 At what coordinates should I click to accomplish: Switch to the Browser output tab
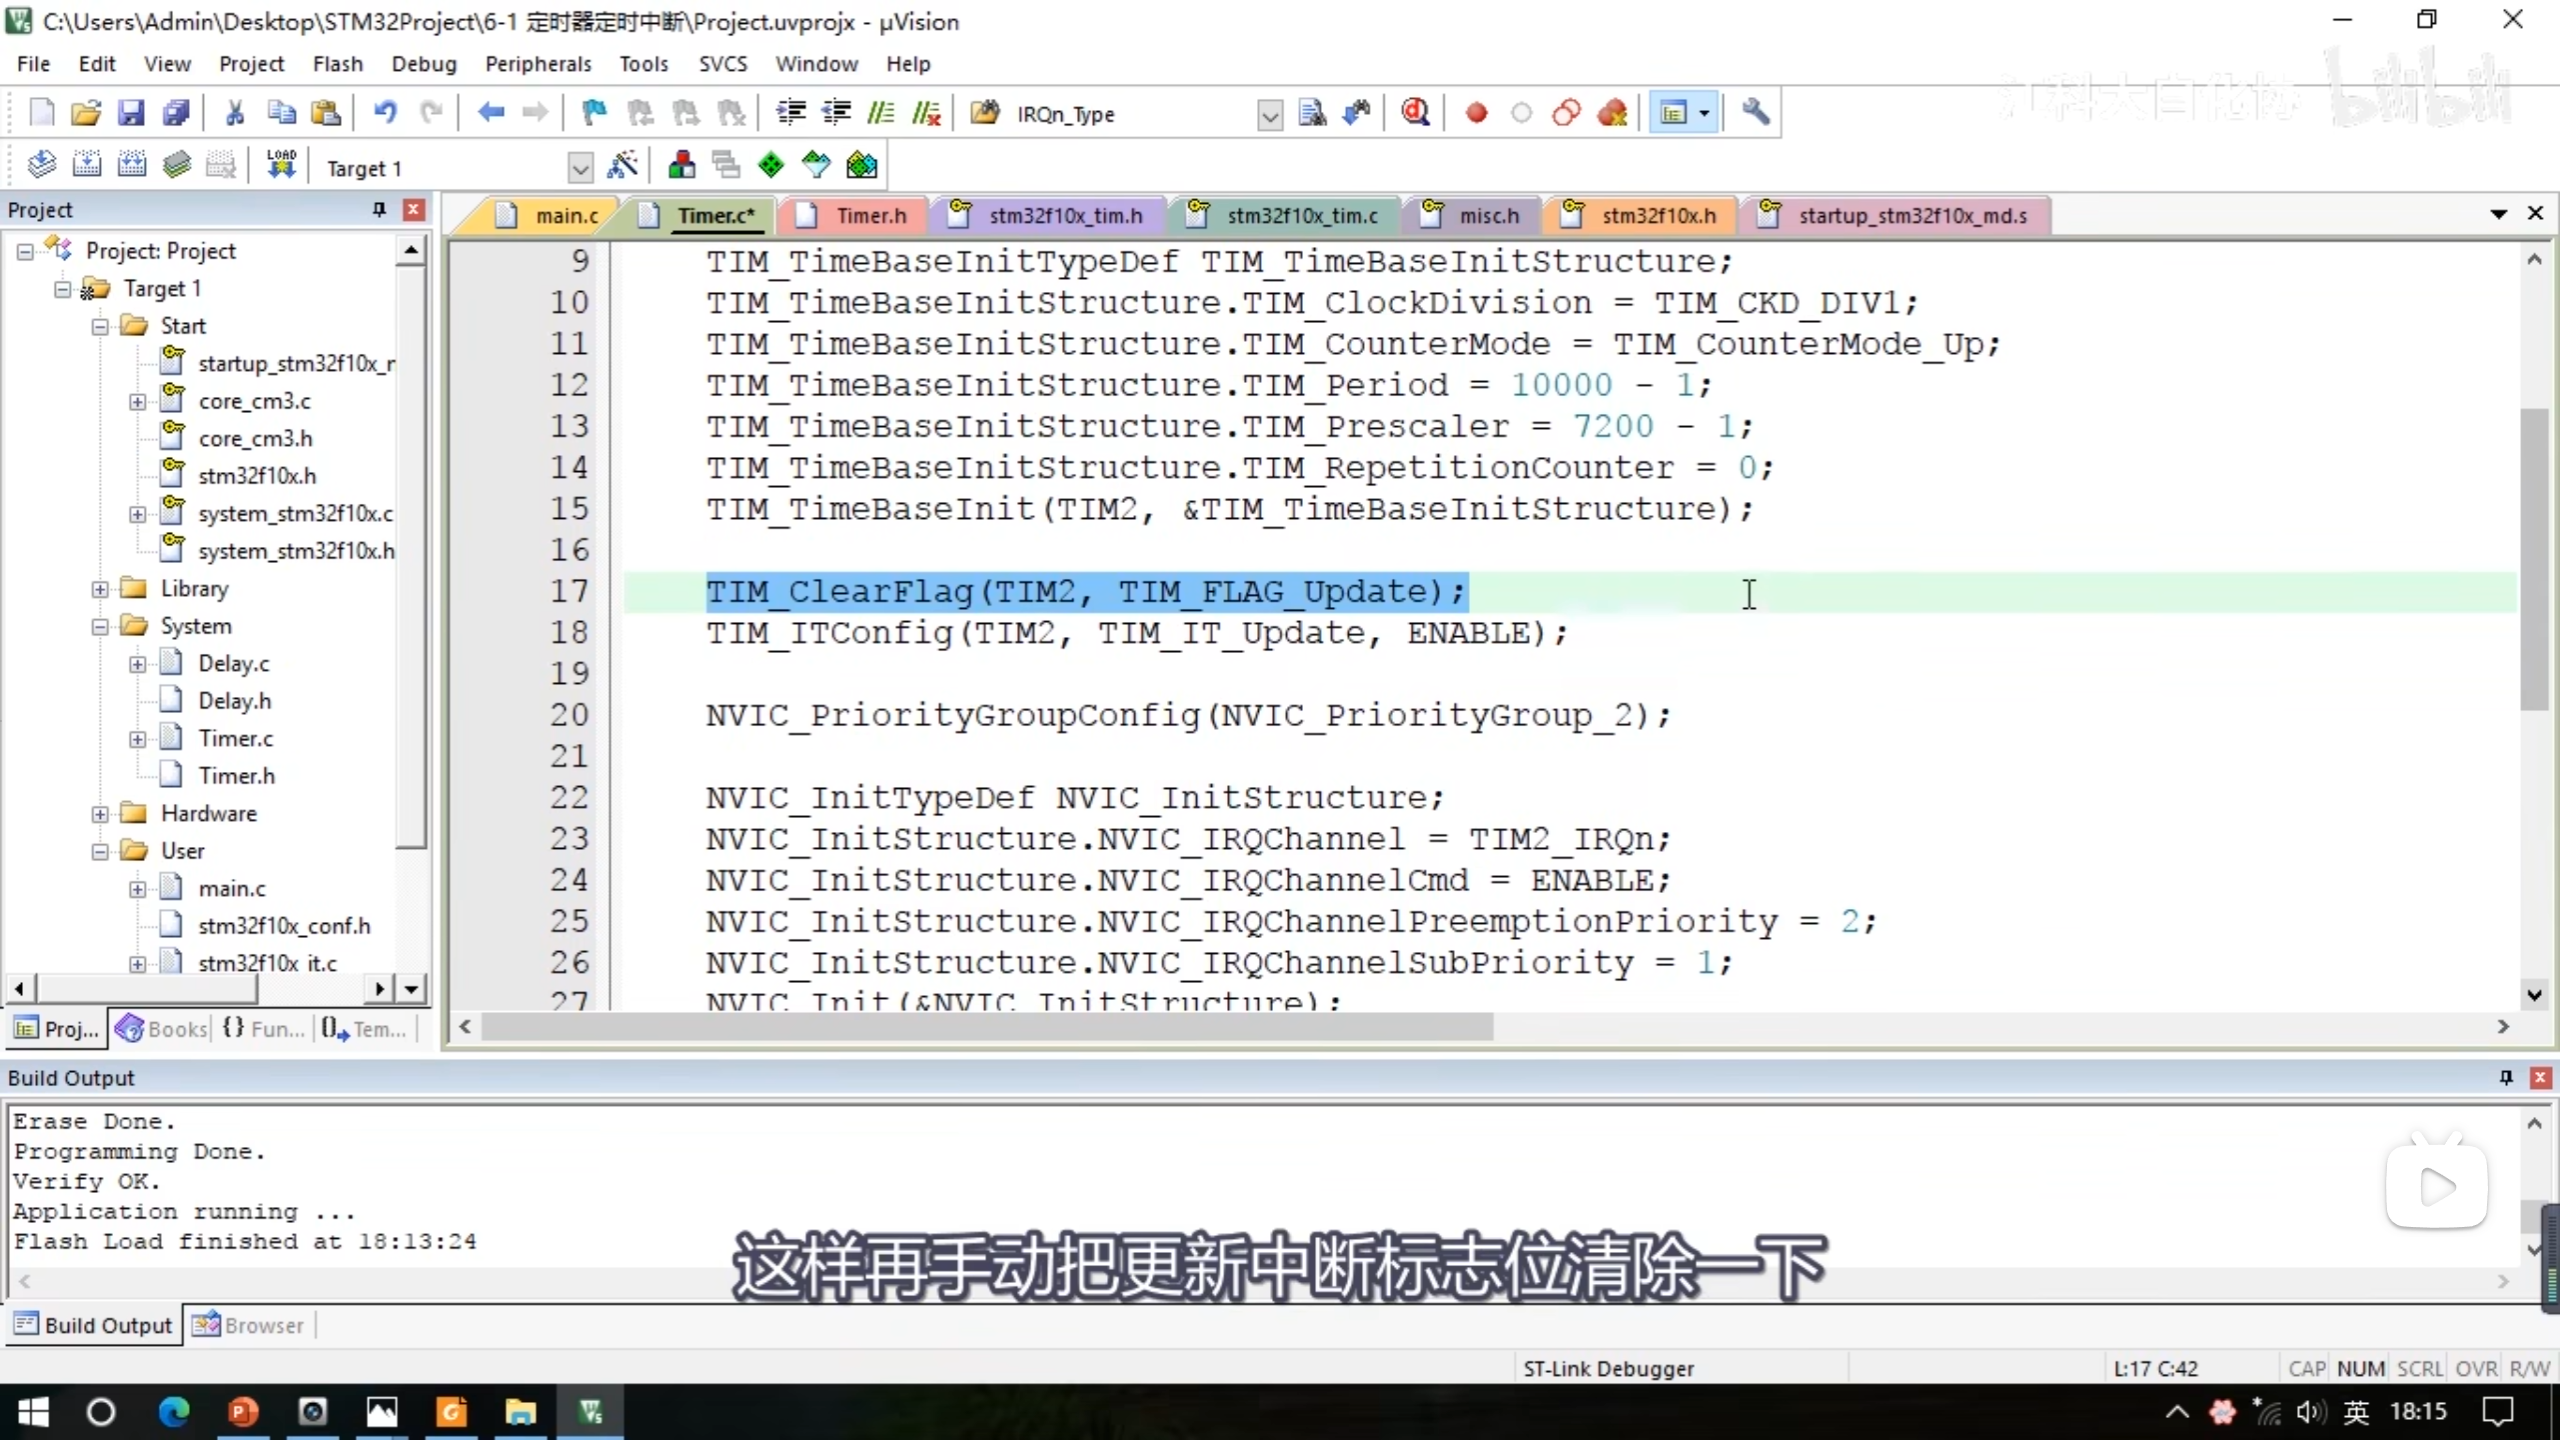point(249,1325)
